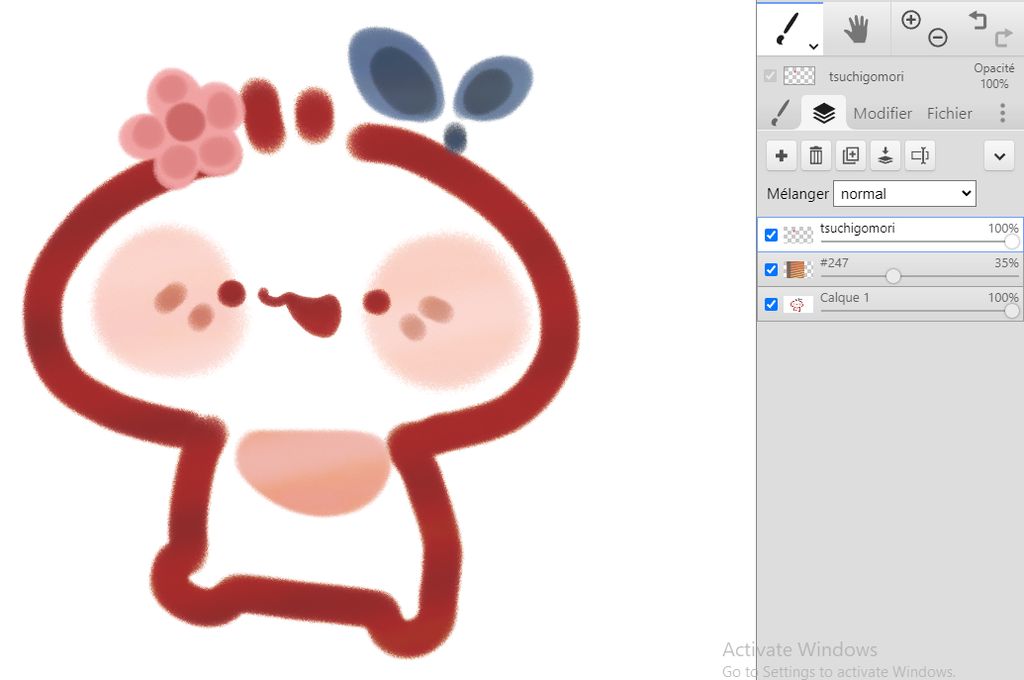The height and width of the screenshot is (680, 1024).
Task: Click the Mélanger label
Action: [797, 194]
